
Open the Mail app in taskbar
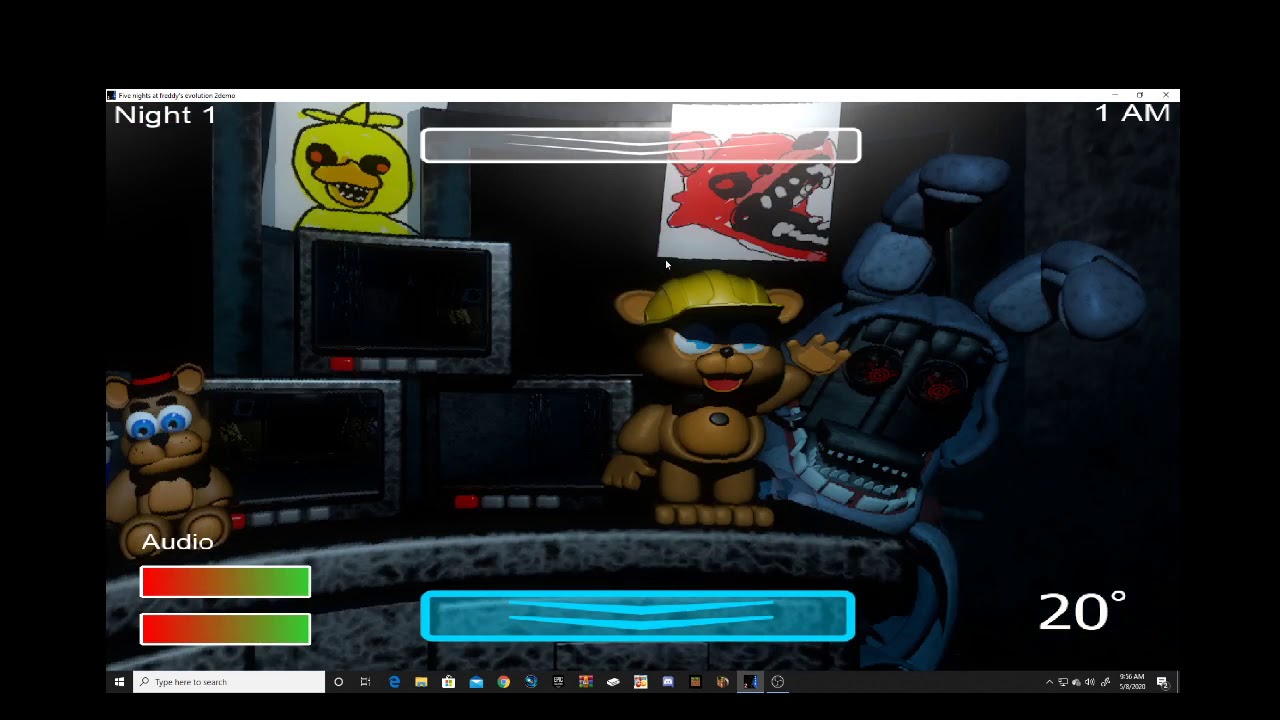tap(476, 682)
